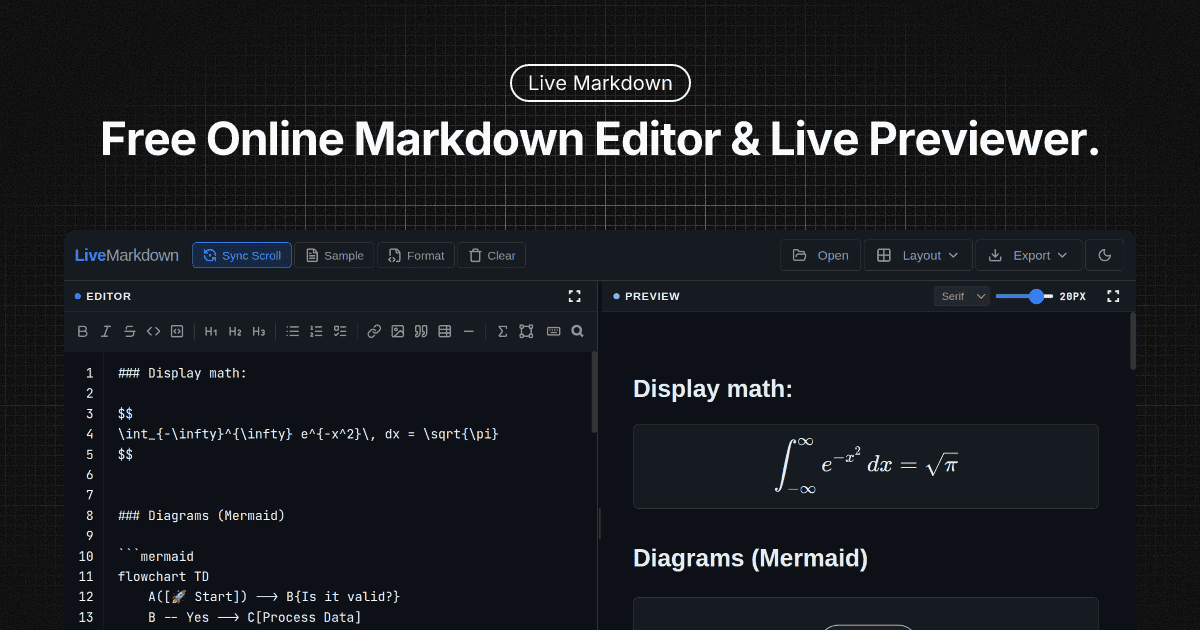Click the Format button

416,255
